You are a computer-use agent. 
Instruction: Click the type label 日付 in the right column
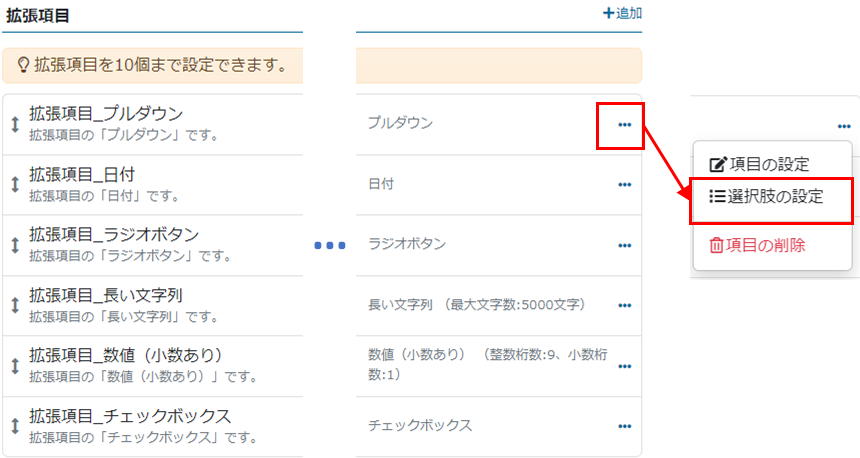point(381,184)
